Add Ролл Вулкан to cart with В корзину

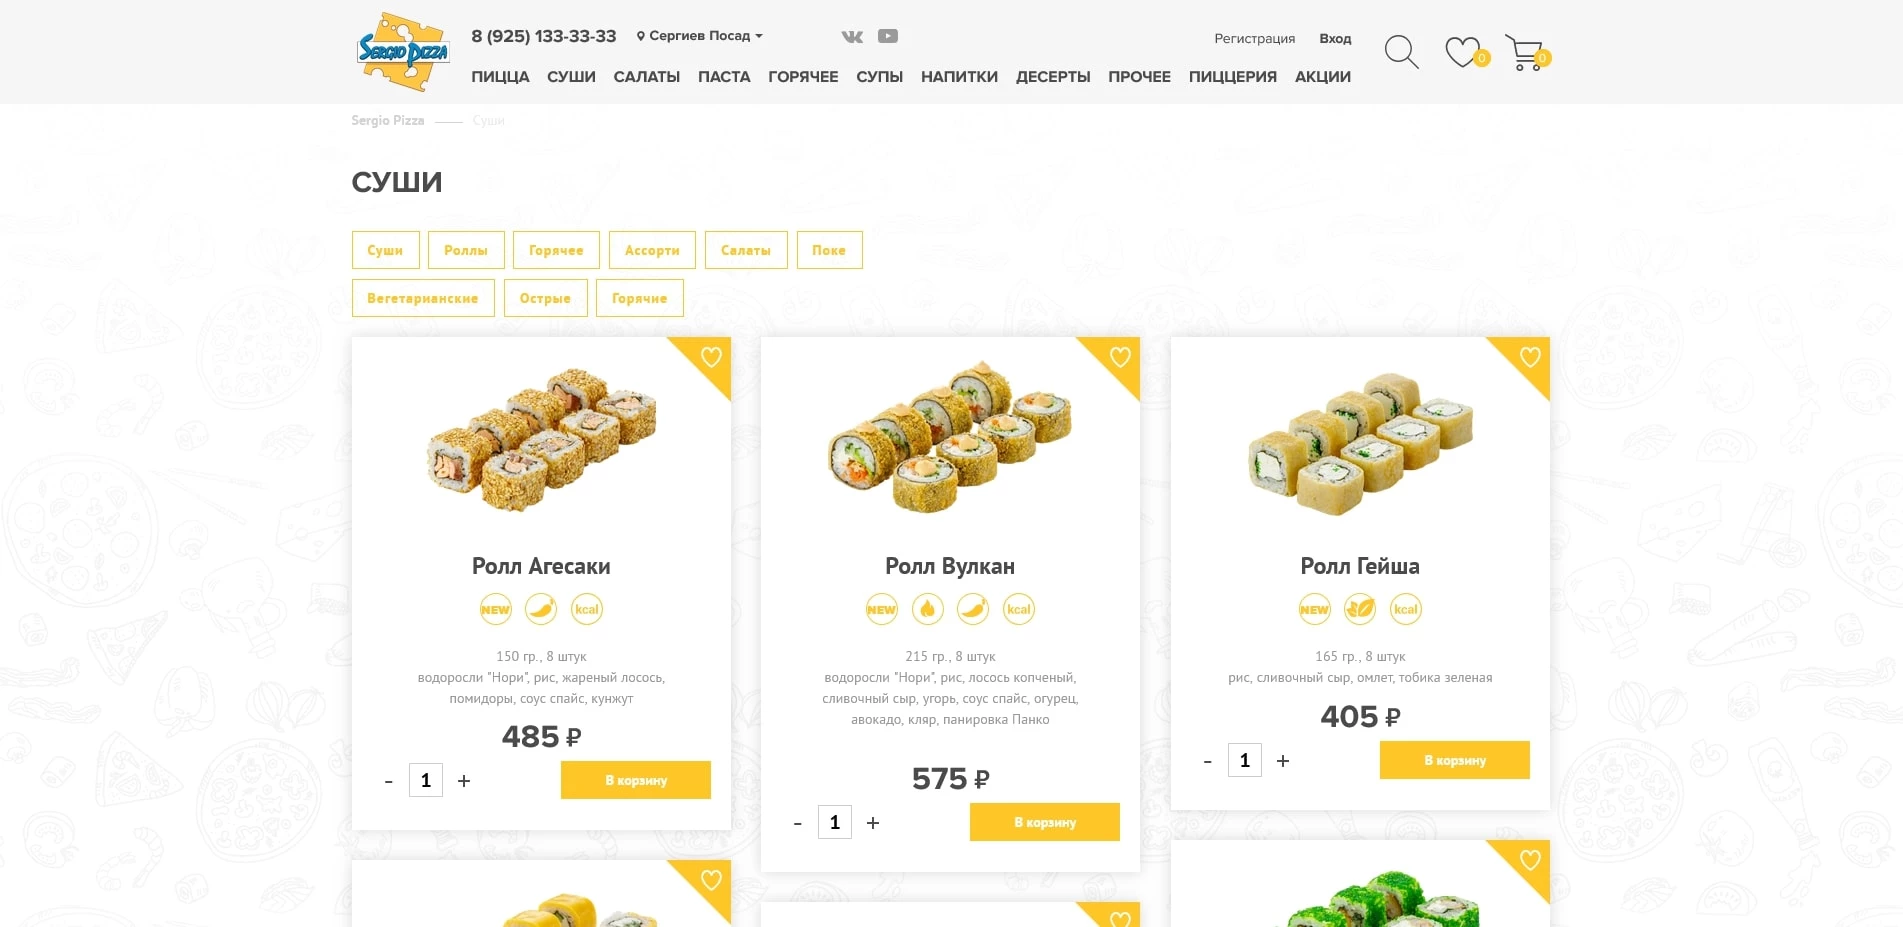1045,822
